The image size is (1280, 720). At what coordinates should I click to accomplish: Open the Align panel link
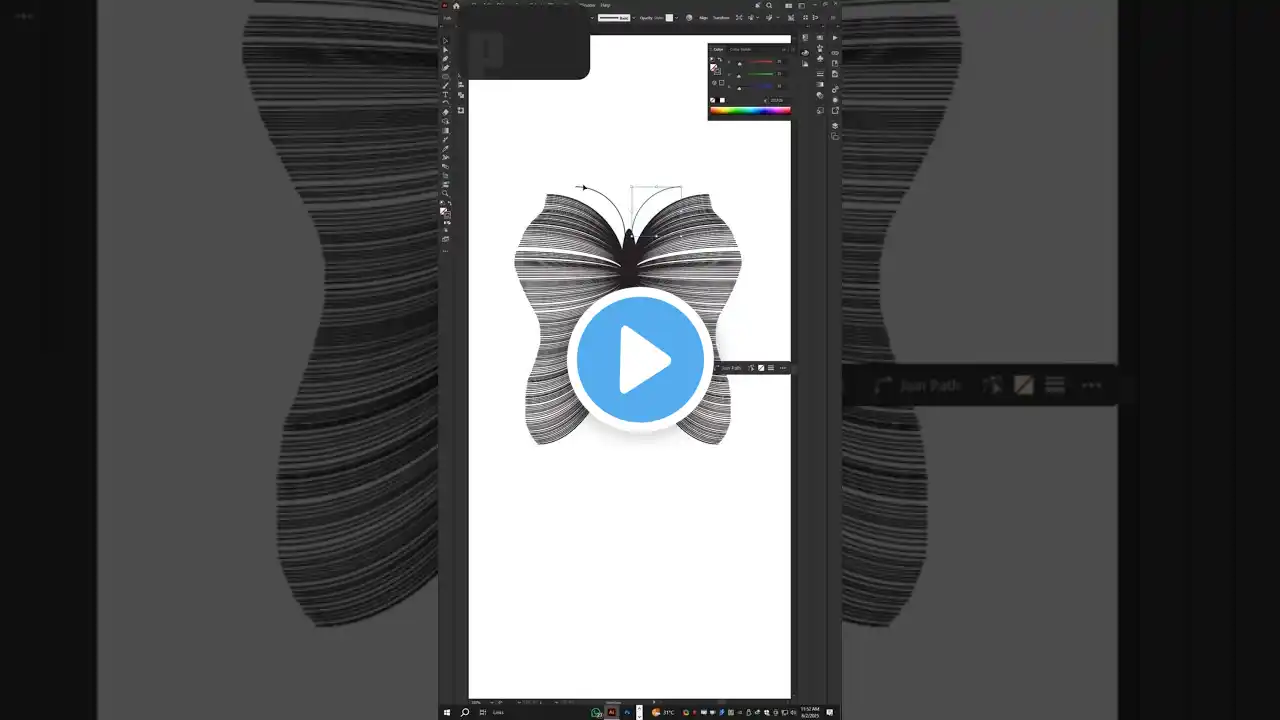click(703, 18)
